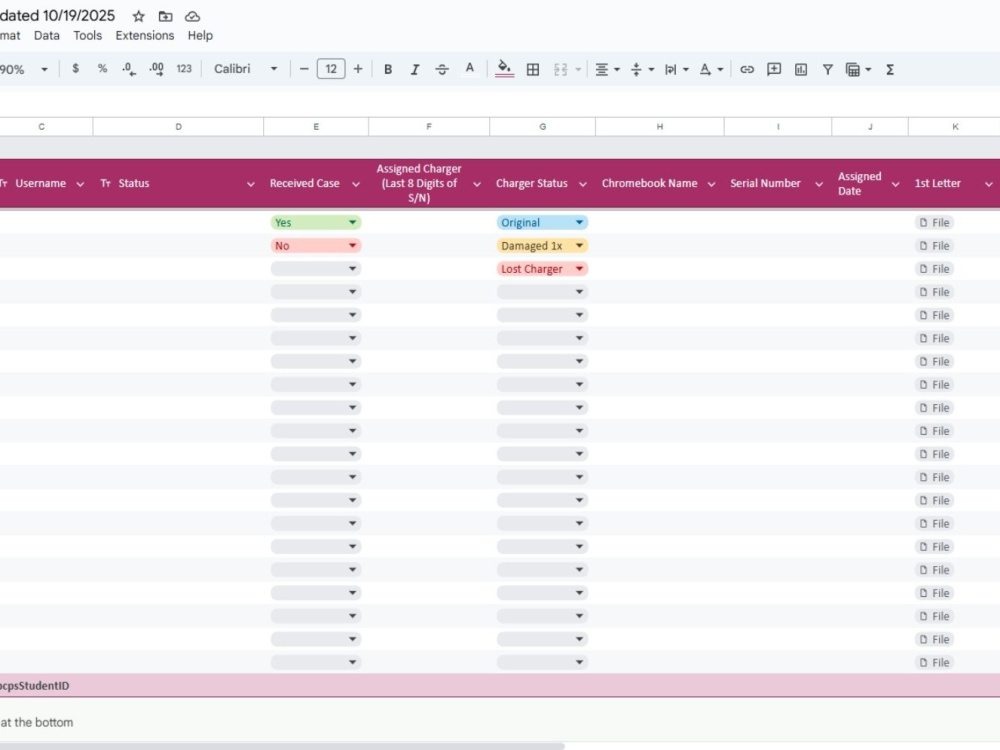The image size is (1000, 750).
Task: Create a filter
Action: coord(827,70)
